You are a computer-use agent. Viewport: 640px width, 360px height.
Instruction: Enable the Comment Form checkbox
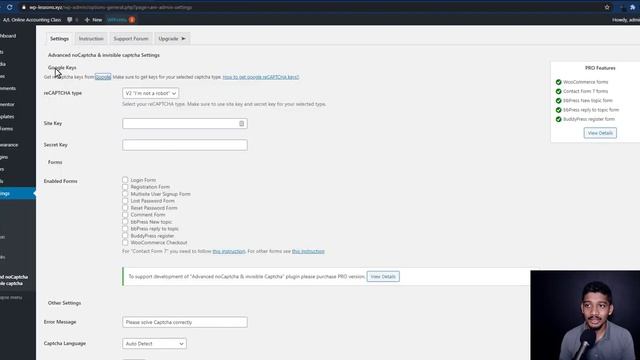point(125,215)
